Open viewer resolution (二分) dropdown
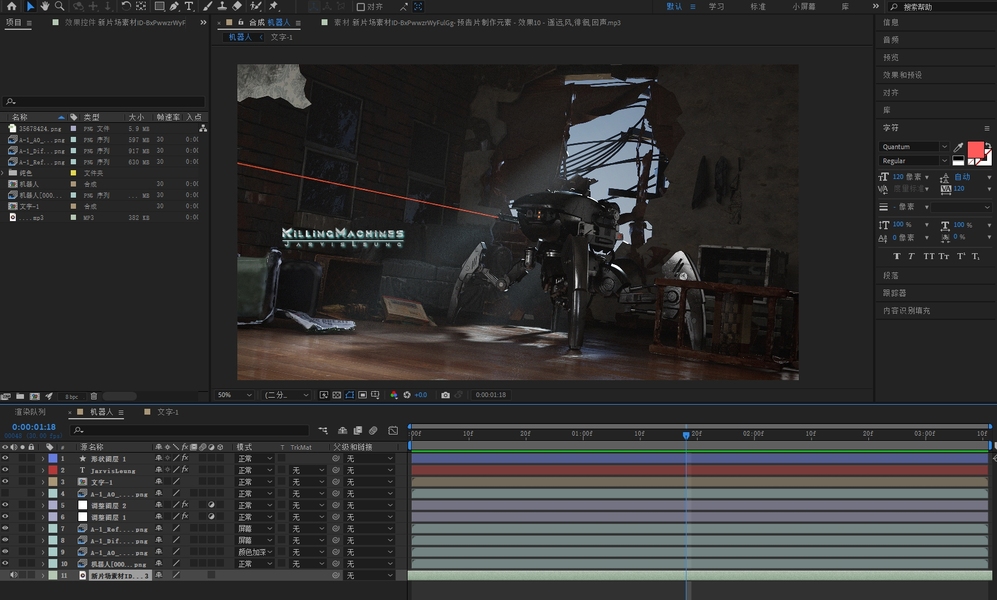This screenshot has height=600, width=997. click(x=286, y=395)
